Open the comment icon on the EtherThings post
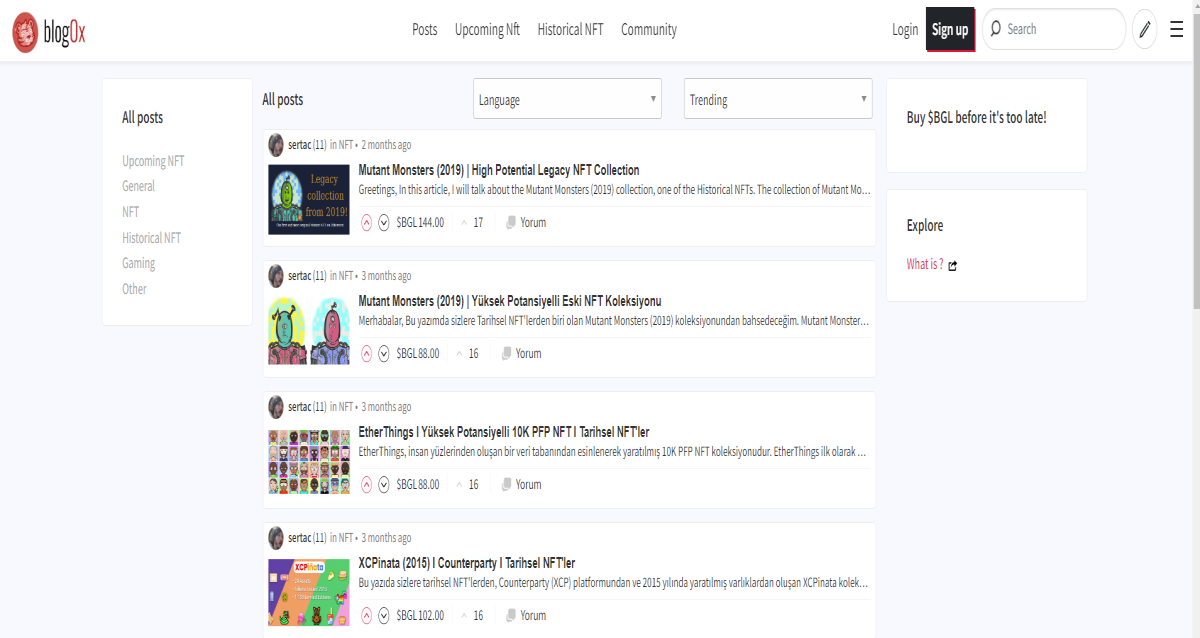 [506, 484]
